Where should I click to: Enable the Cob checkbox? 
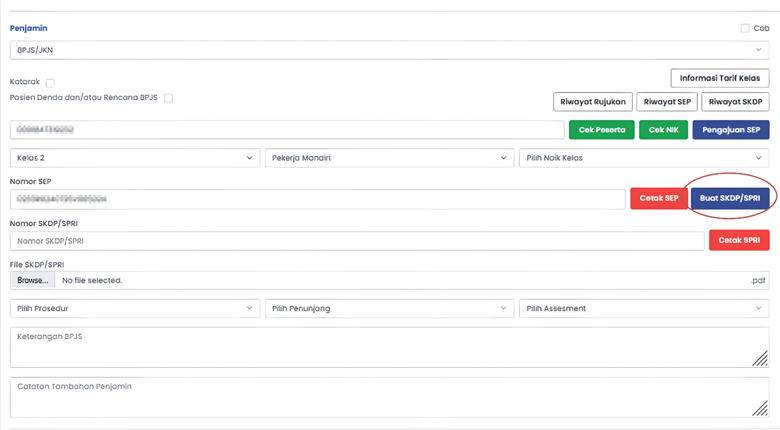point(745,29)
